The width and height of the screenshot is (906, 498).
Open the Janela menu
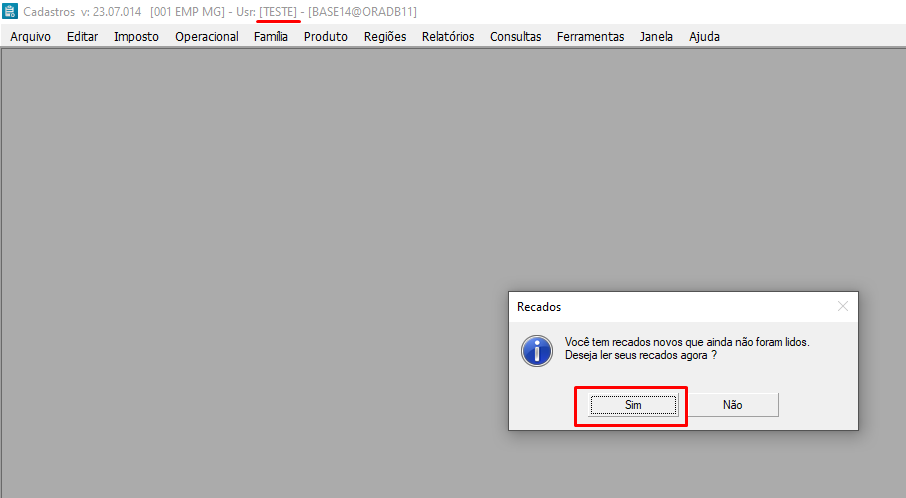[656, 36]
